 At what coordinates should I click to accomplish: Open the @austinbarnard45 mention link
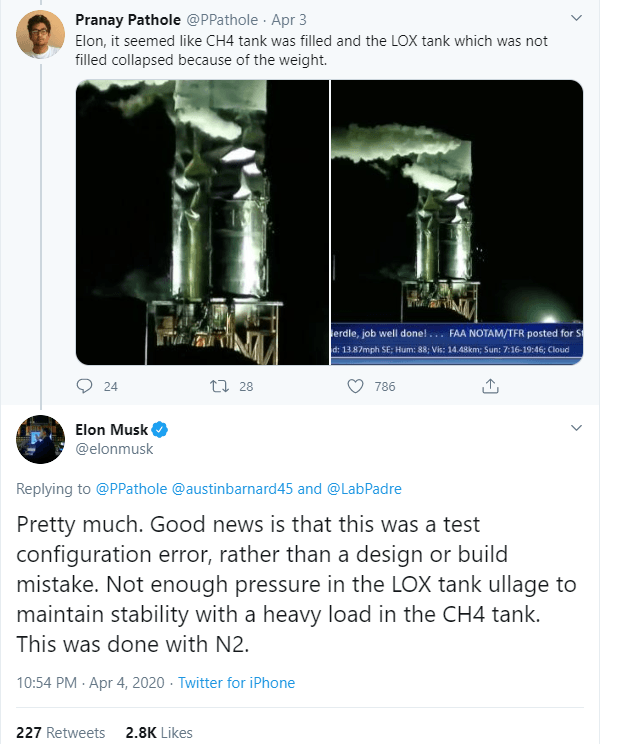point(233,489)
